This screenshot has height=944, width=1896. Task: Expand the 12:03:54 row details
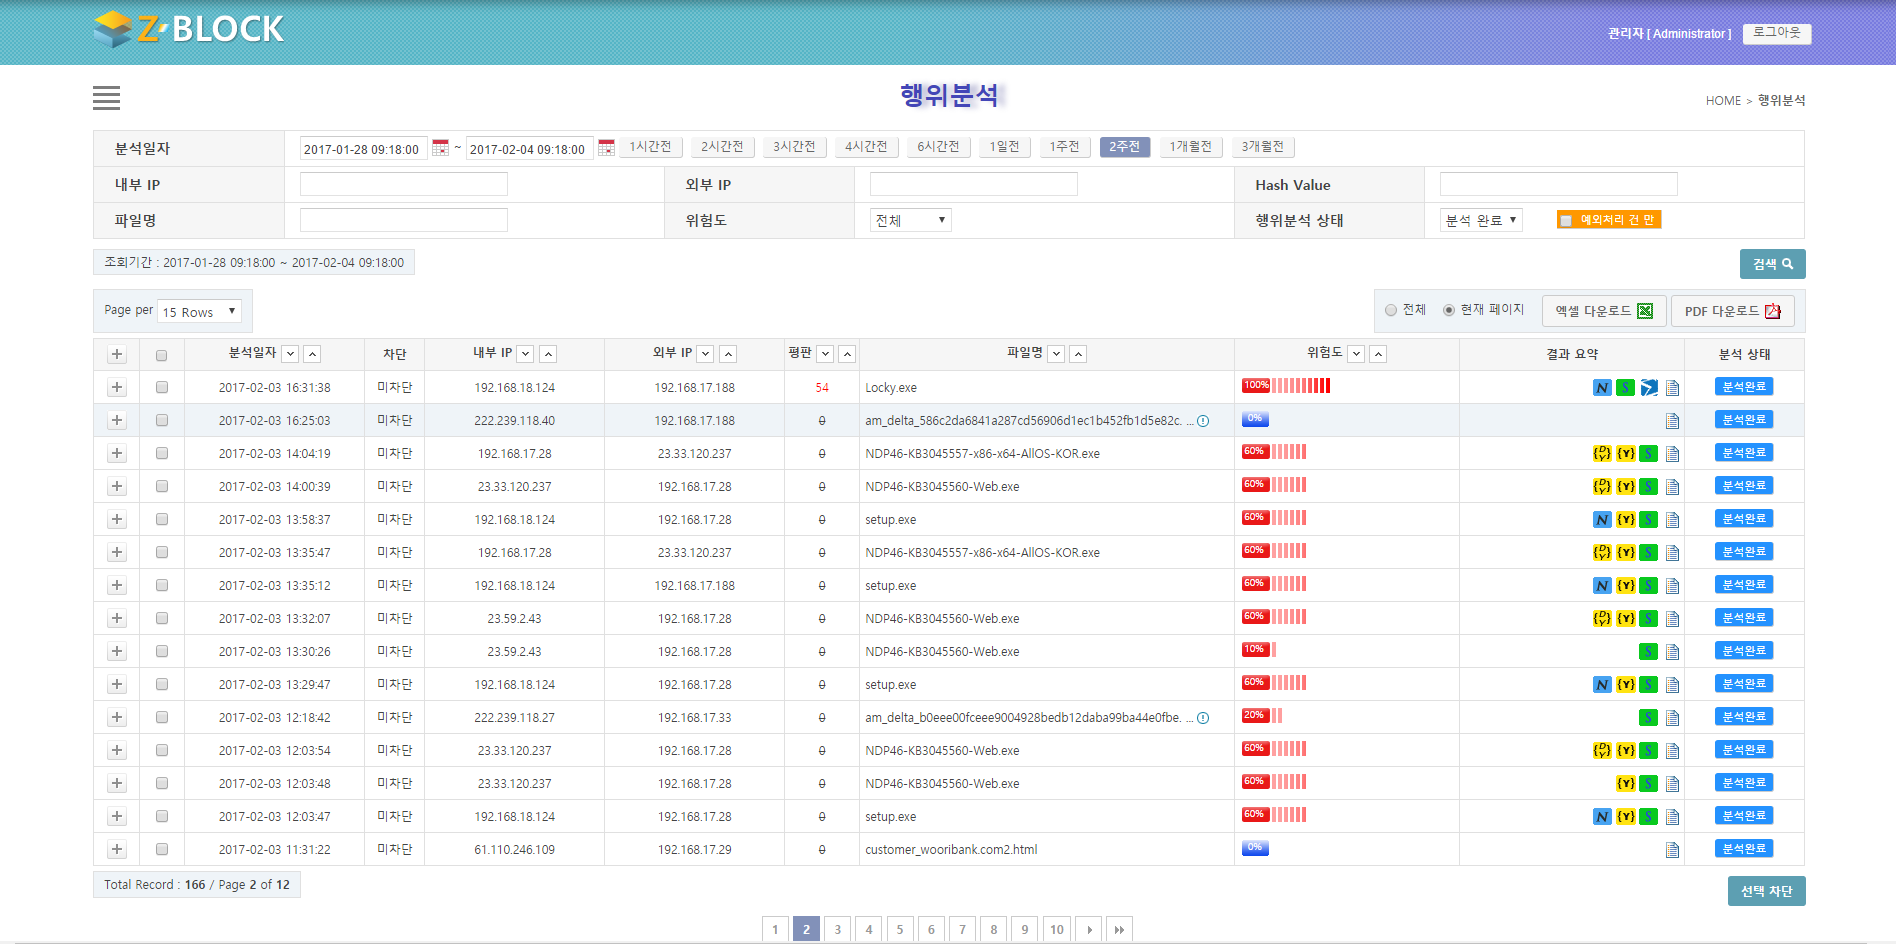117,750
